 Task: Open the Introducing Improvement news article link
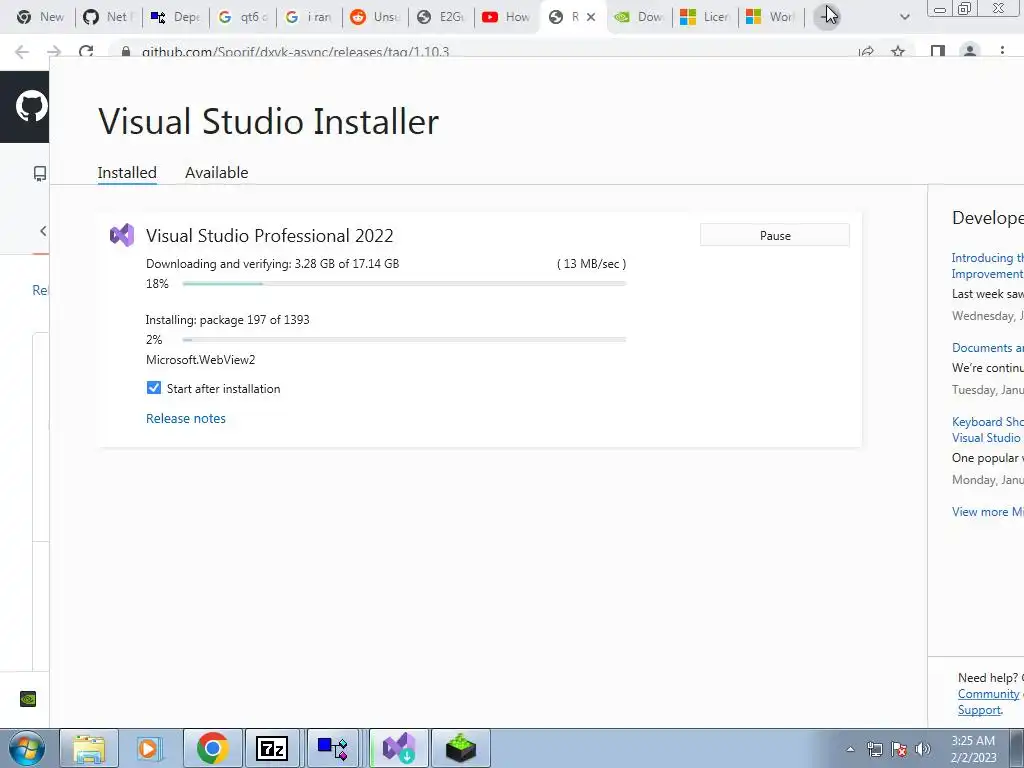tap(987, 266)
